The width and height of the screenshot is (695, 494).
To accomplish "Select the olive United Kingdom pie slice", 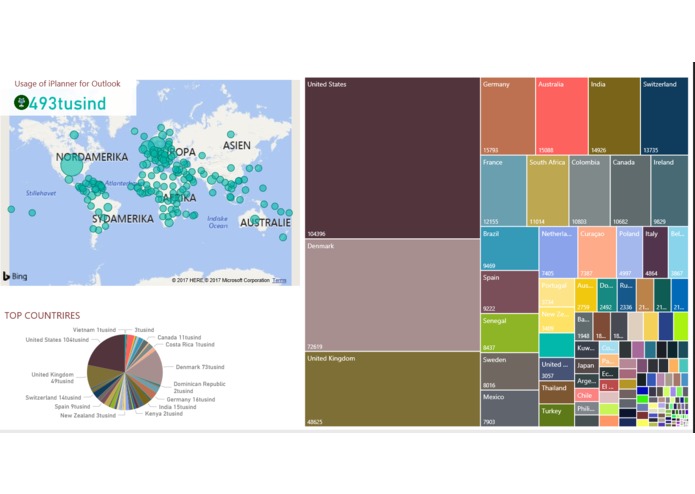I will point(101,377).
